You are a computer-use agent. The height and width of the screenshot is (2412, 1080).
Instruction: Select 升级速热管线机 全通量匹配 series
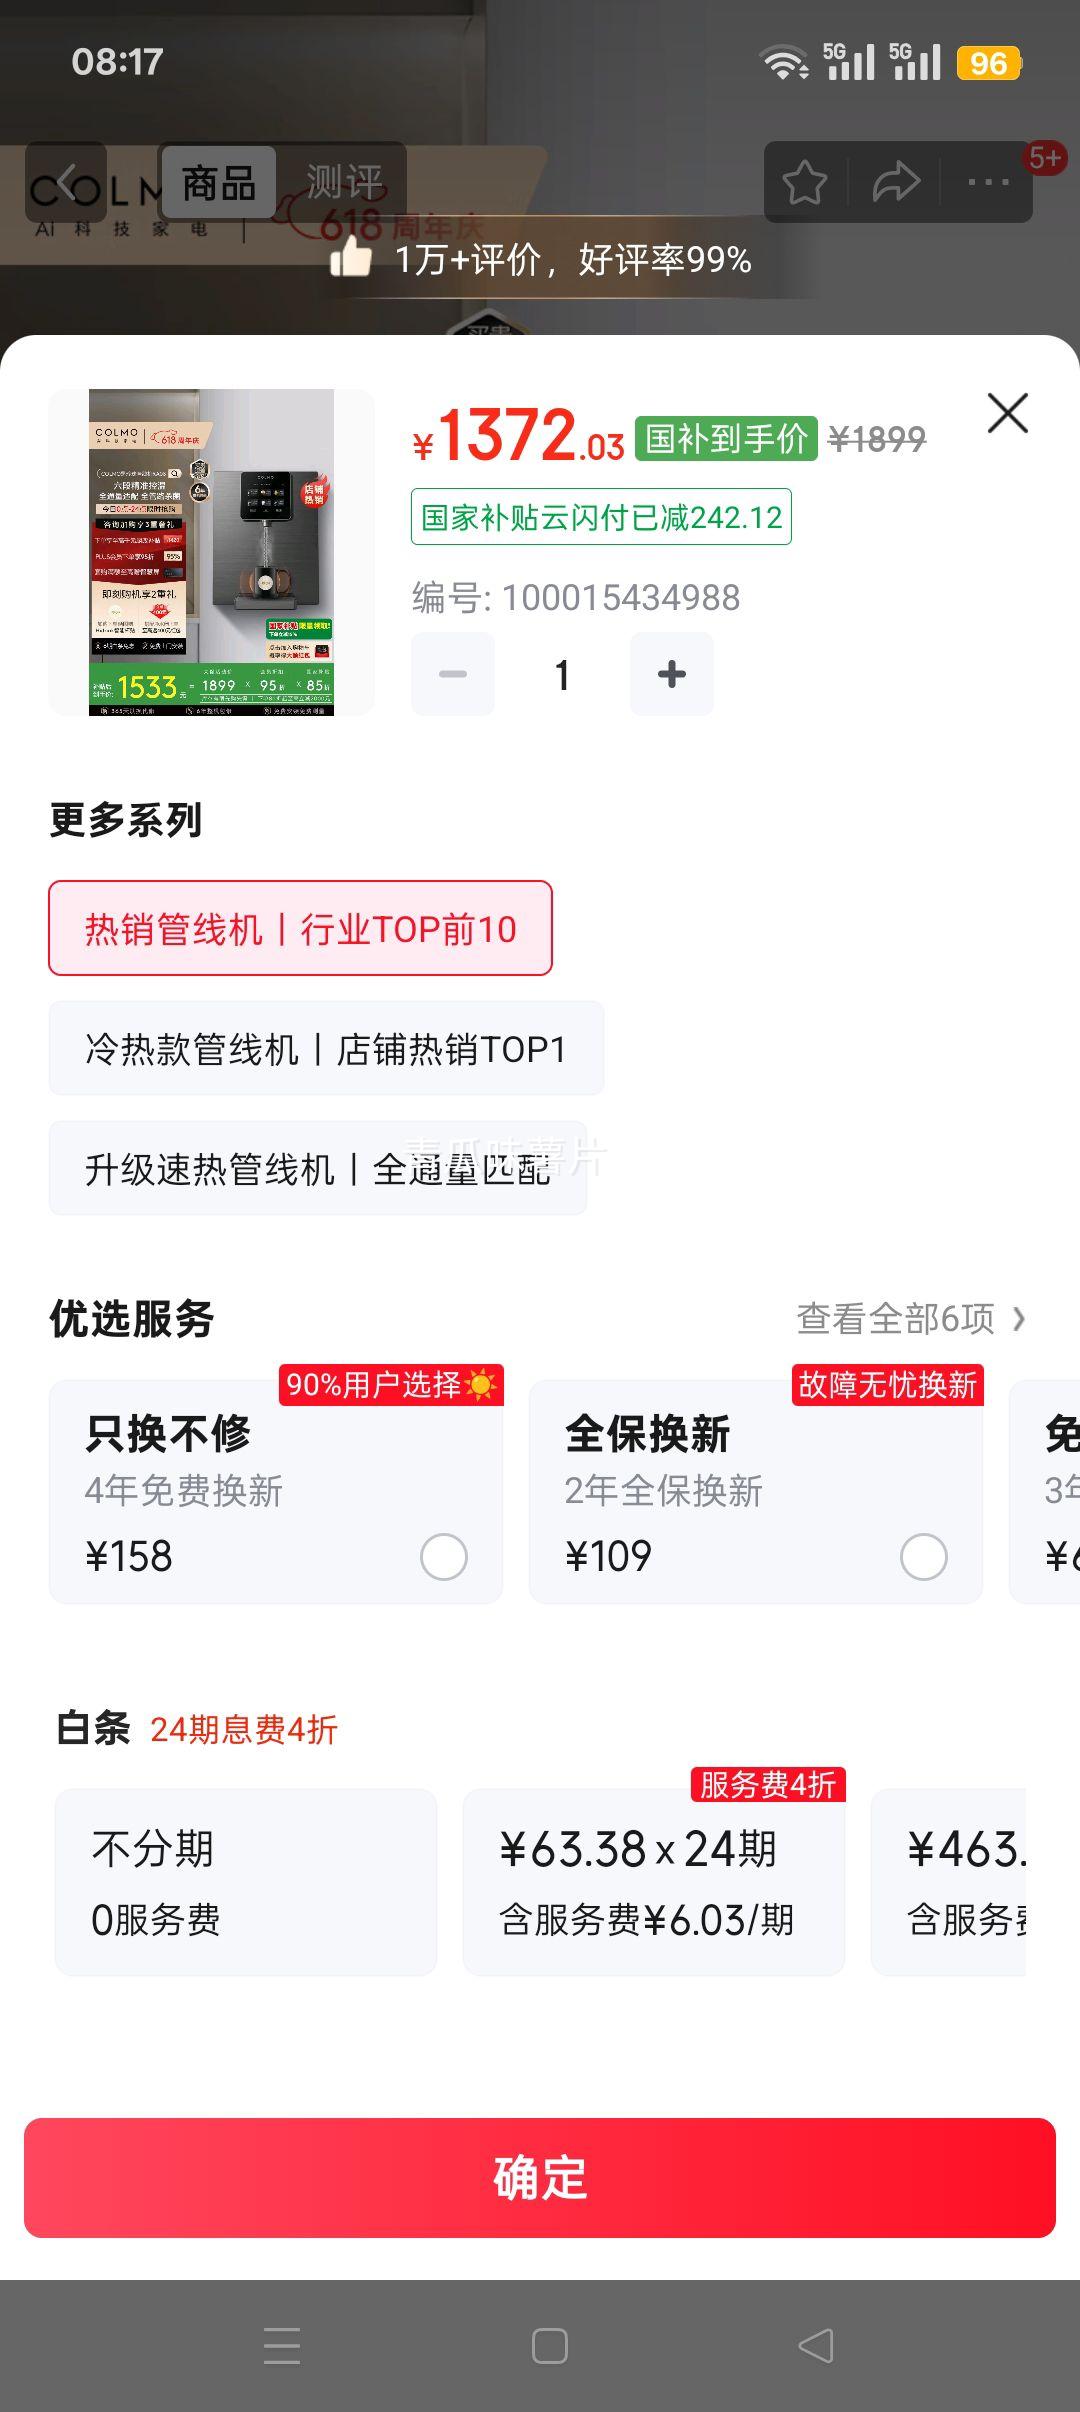pos(318,1168)
